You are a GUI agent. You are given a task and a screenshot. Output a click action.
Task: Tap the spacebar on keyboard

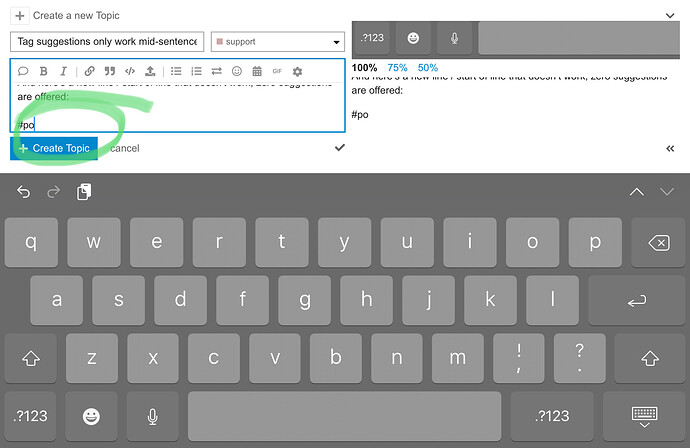[344, 416]
